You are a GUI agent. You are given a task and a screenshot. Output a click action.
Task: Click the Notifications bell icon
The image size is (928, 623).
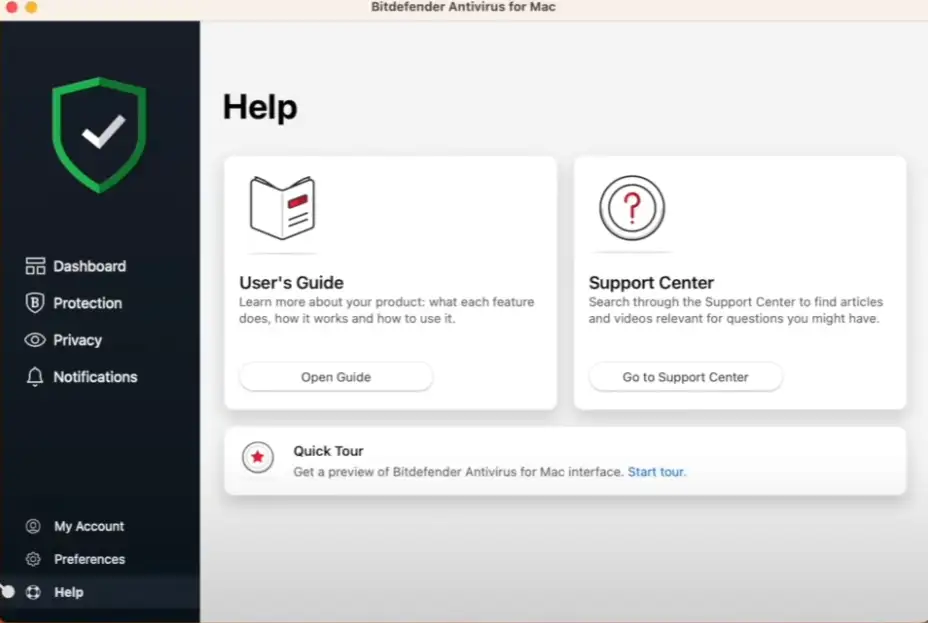35,377
